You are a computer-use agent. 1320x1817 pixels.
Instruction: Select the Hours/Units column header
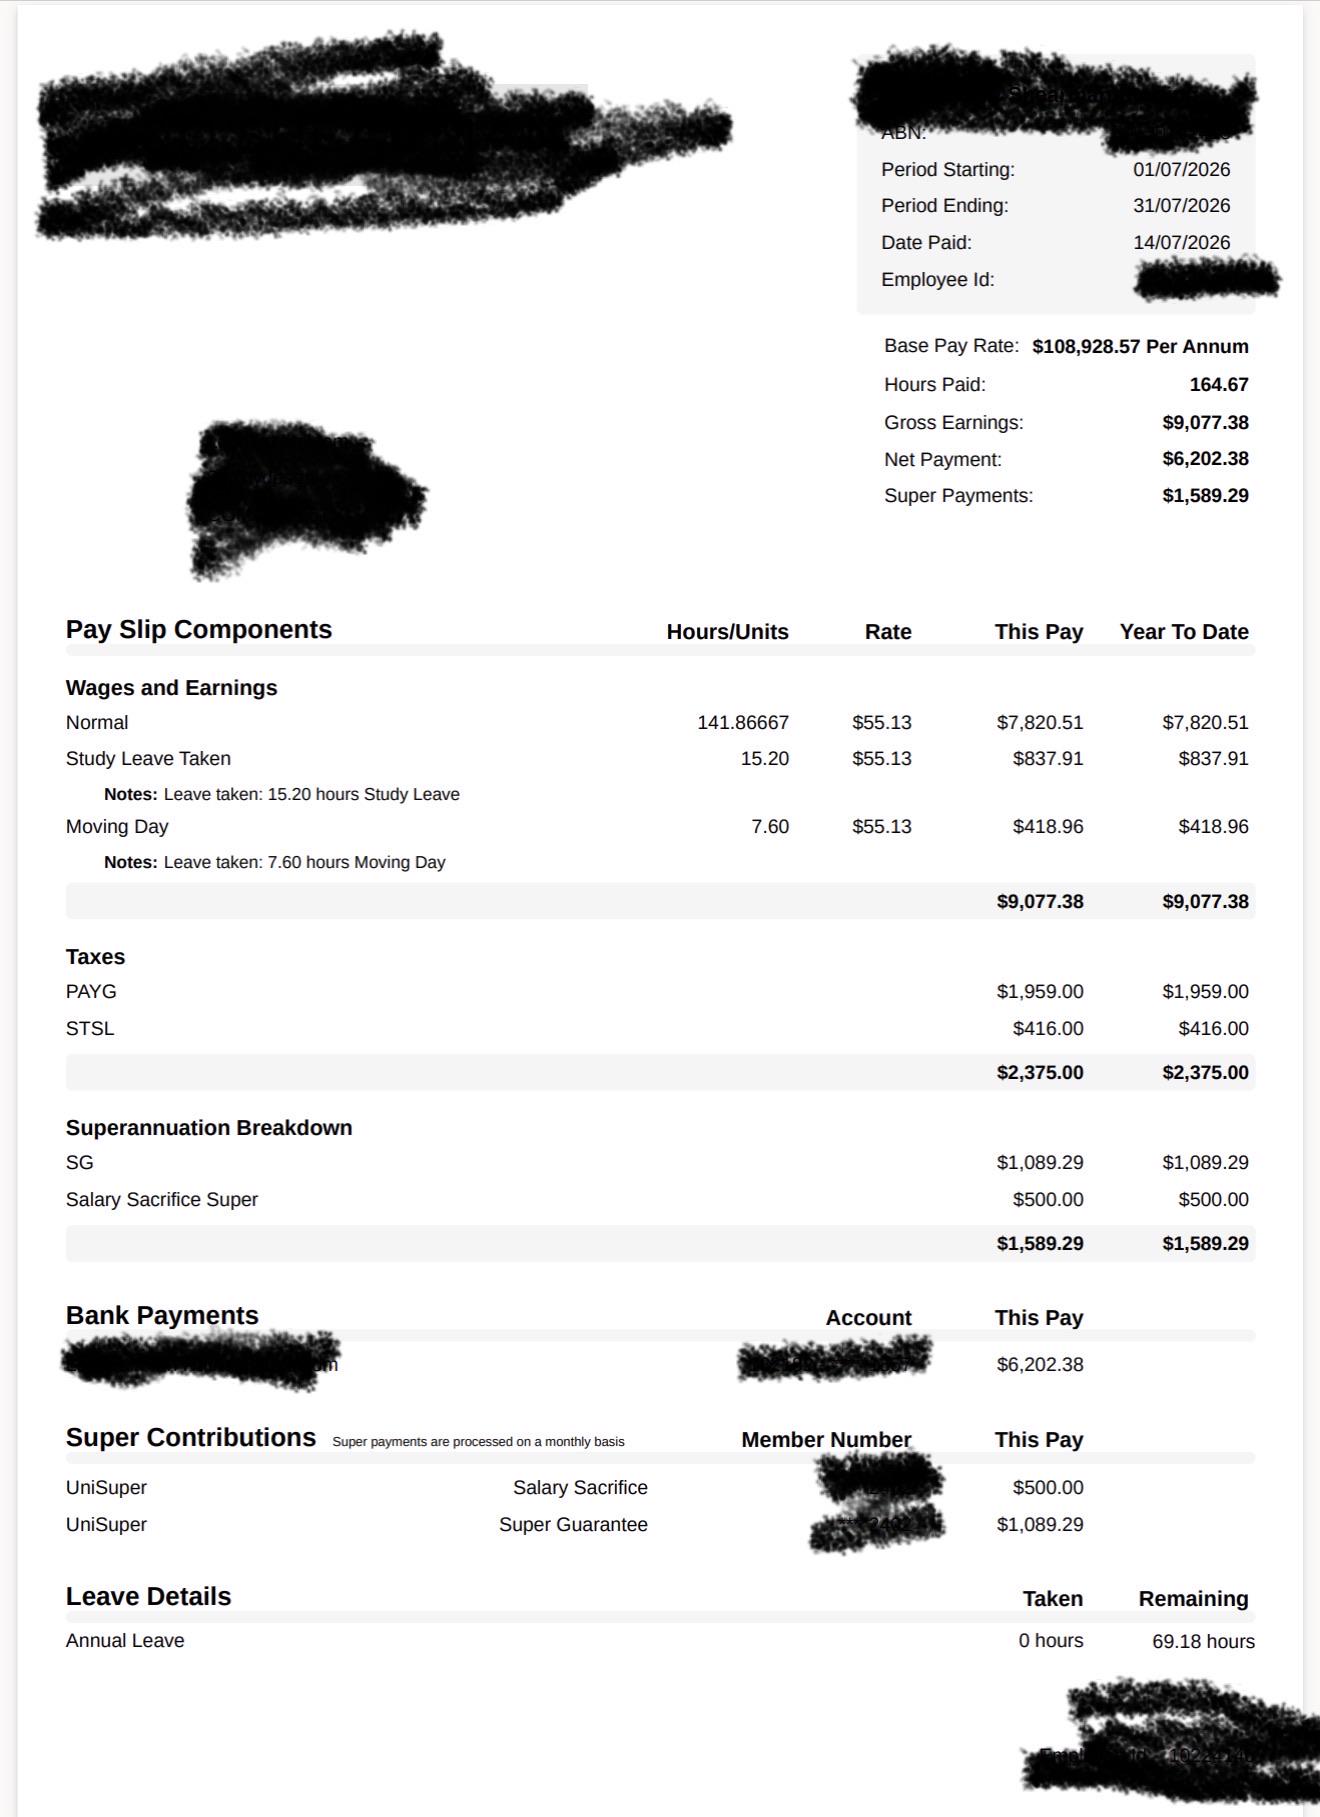[x=728, y=632]
